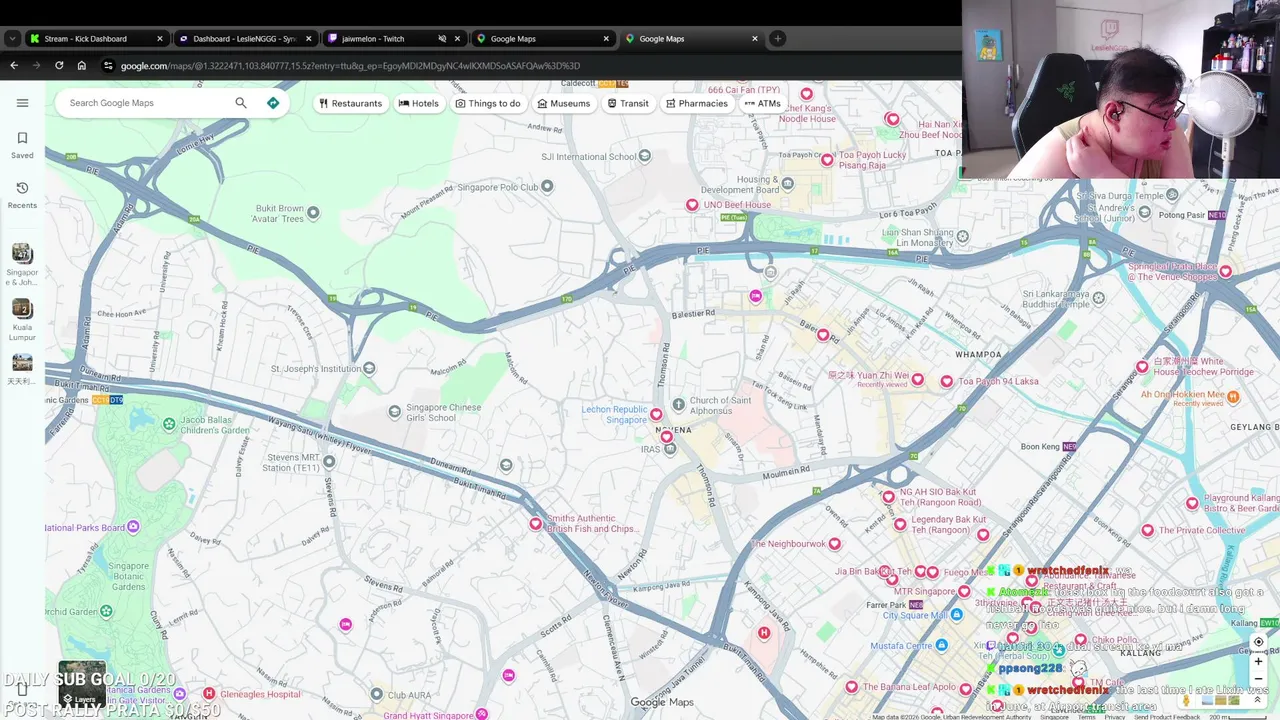Select White House Teochew Porridge pin
1280x720 pixels.
pyautogui.click(x=1142, y=367)
